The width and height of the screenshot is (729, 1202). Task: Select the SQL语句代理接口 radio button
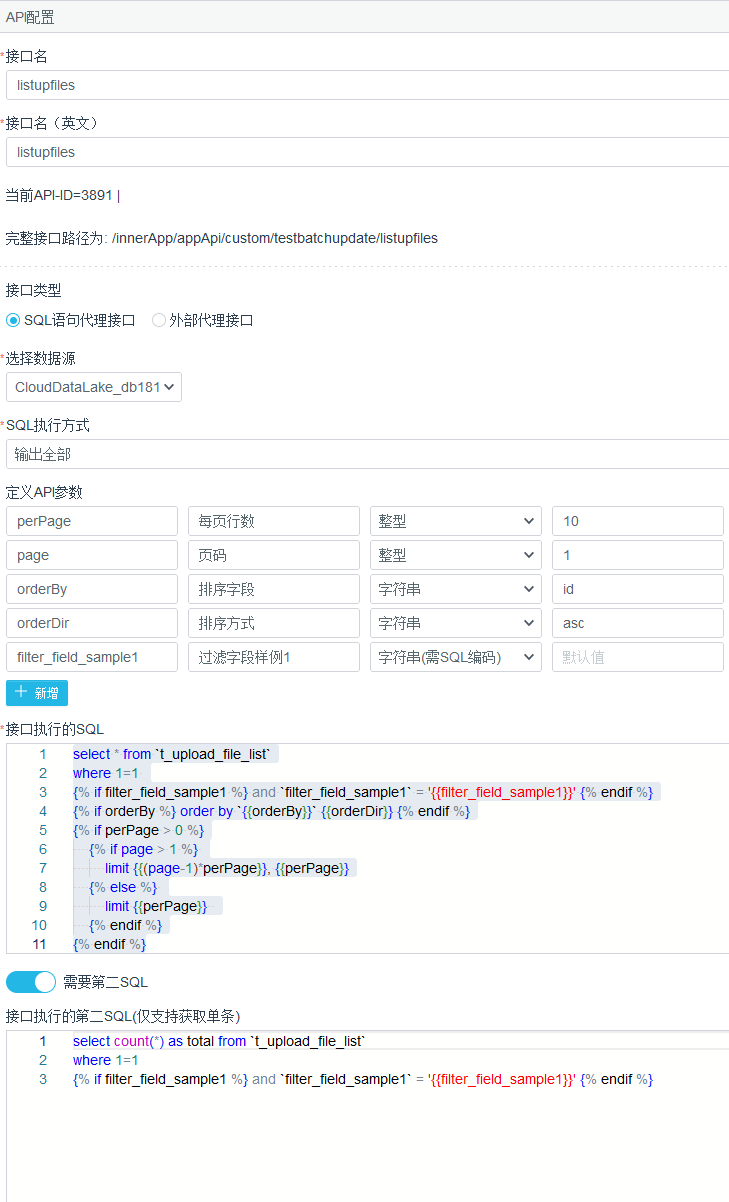14,320
